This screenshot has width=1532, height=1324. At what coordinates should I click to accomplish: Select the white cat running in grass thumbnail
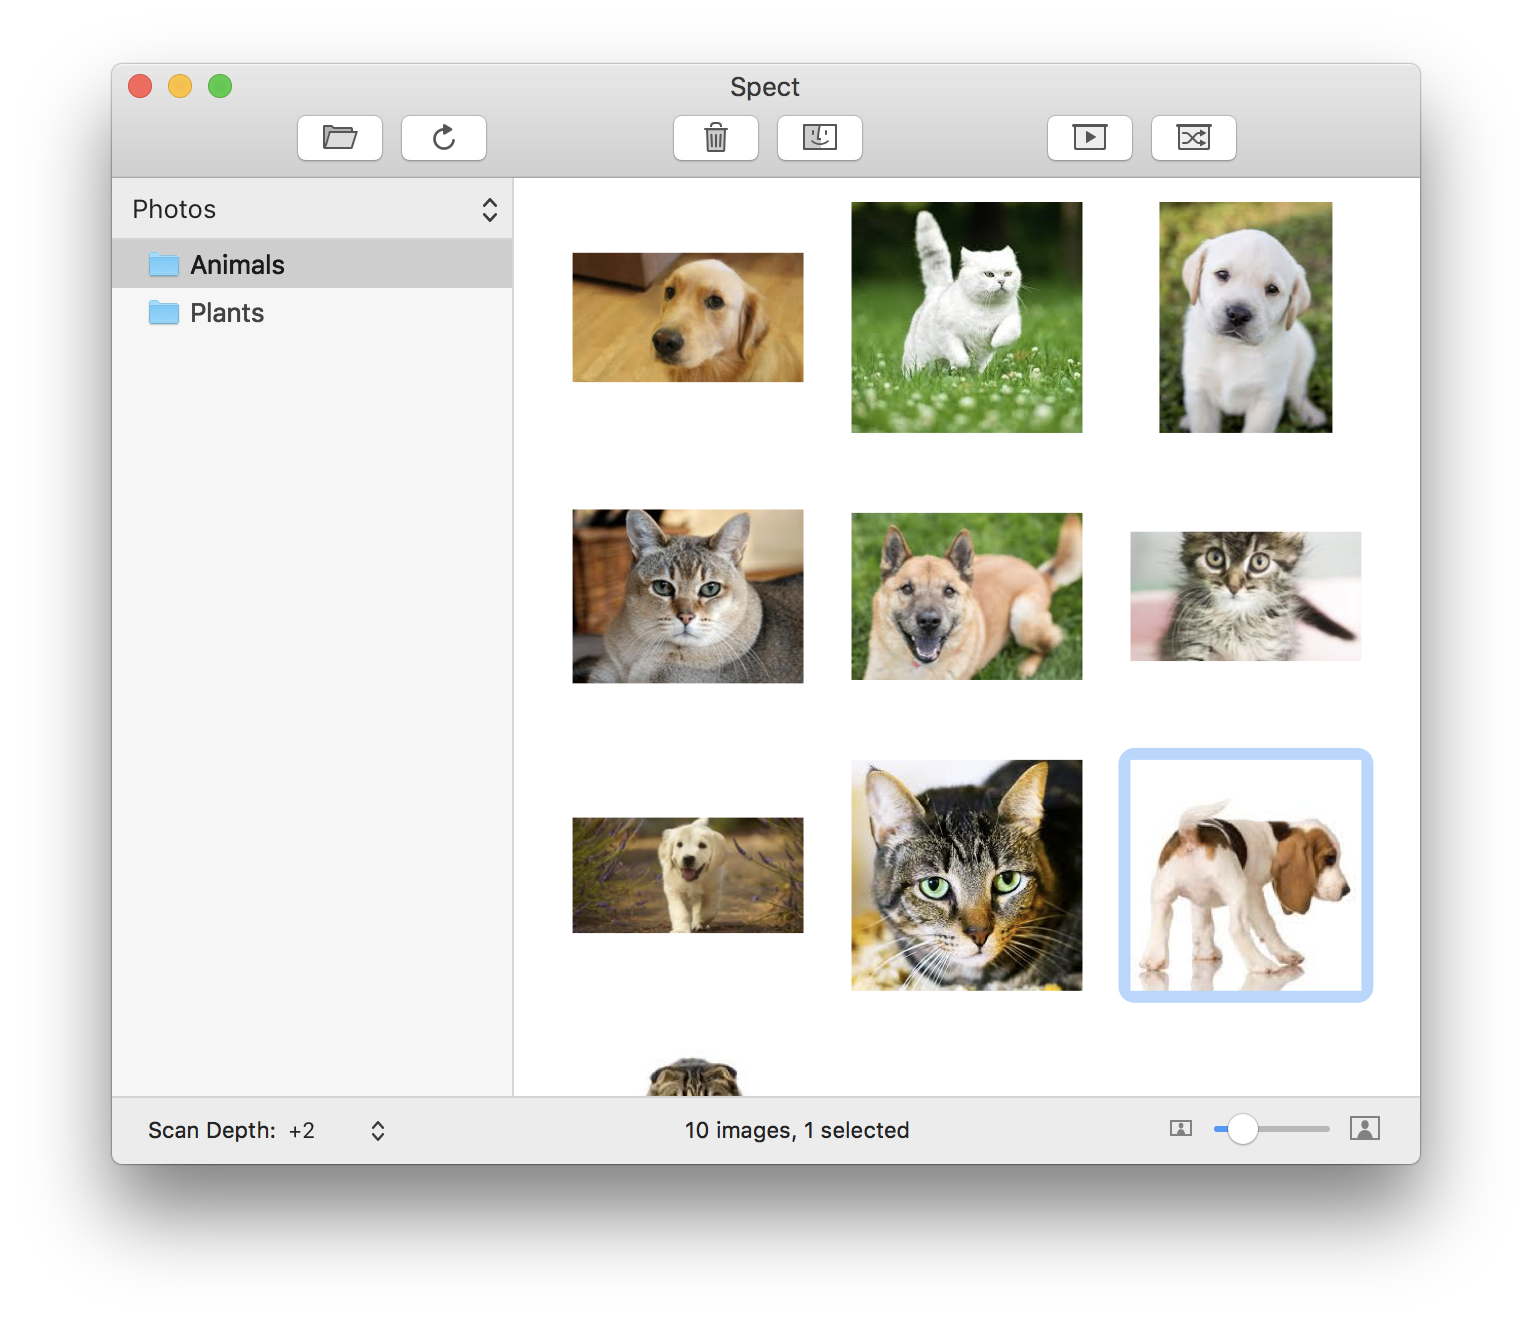point(967,317)
